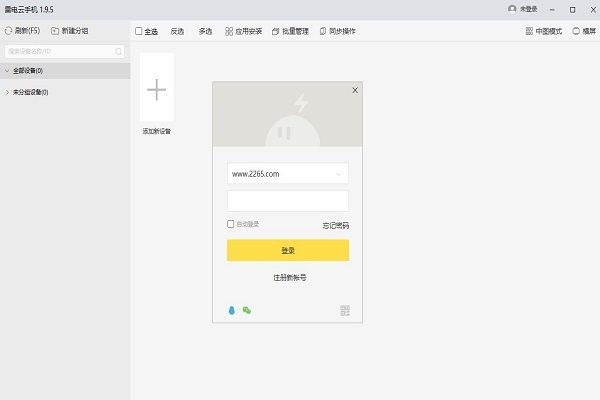
Task: Expand the ungrouped devices (未分组设备) group
Action: click(7, 92)
